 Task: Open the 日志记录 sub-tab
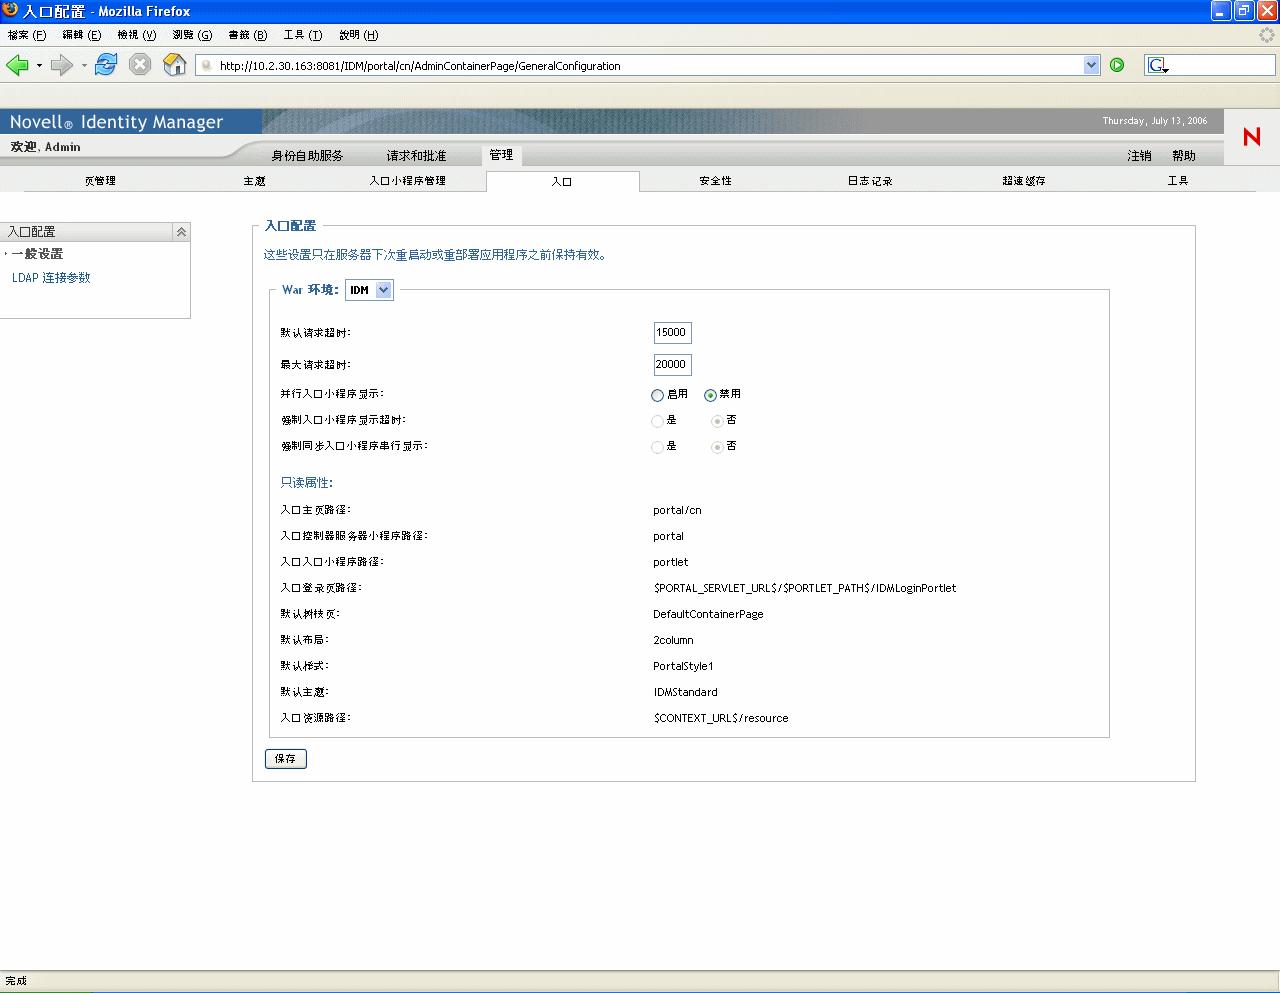pyautogui.click(x=870, y=181)
